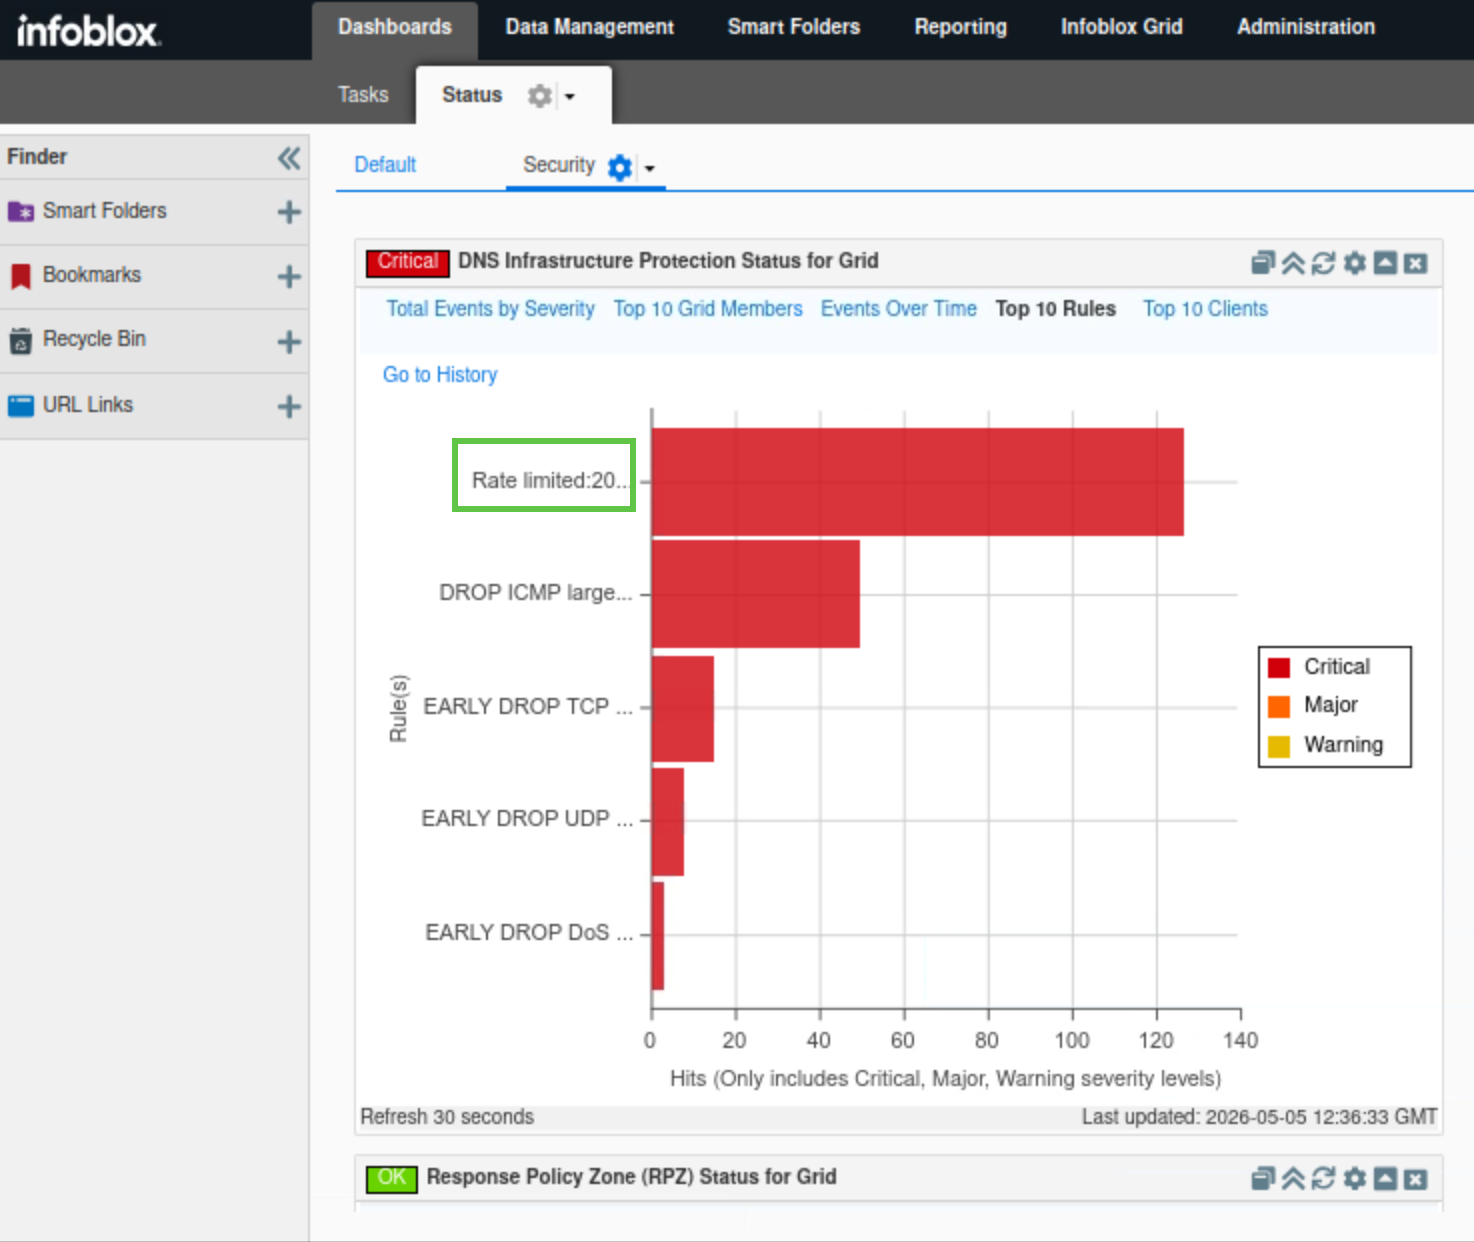Open the Data Management tab
Image resolution: width=1474 pixels, height=1242 pixels.
tap(590, 28)
